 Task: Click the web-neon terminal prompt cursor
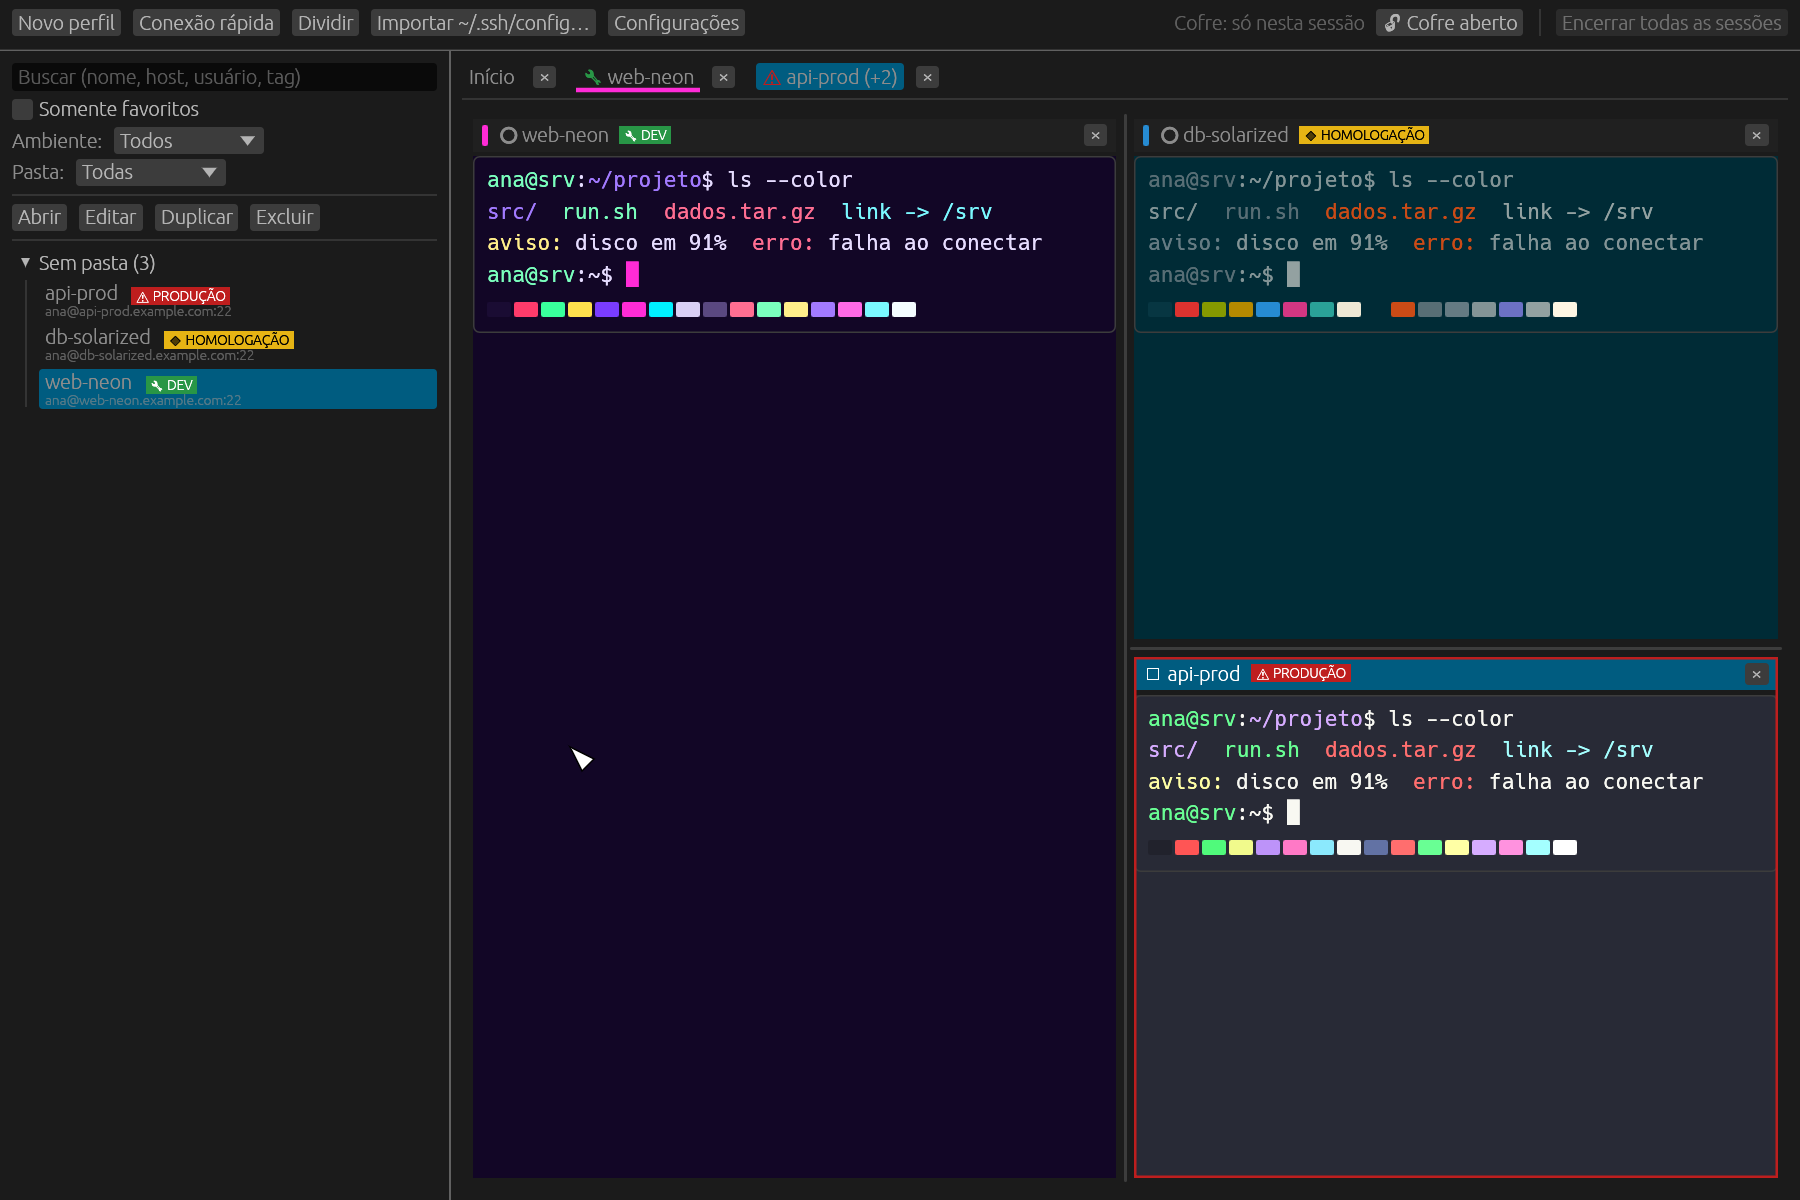tap(632, 274)
